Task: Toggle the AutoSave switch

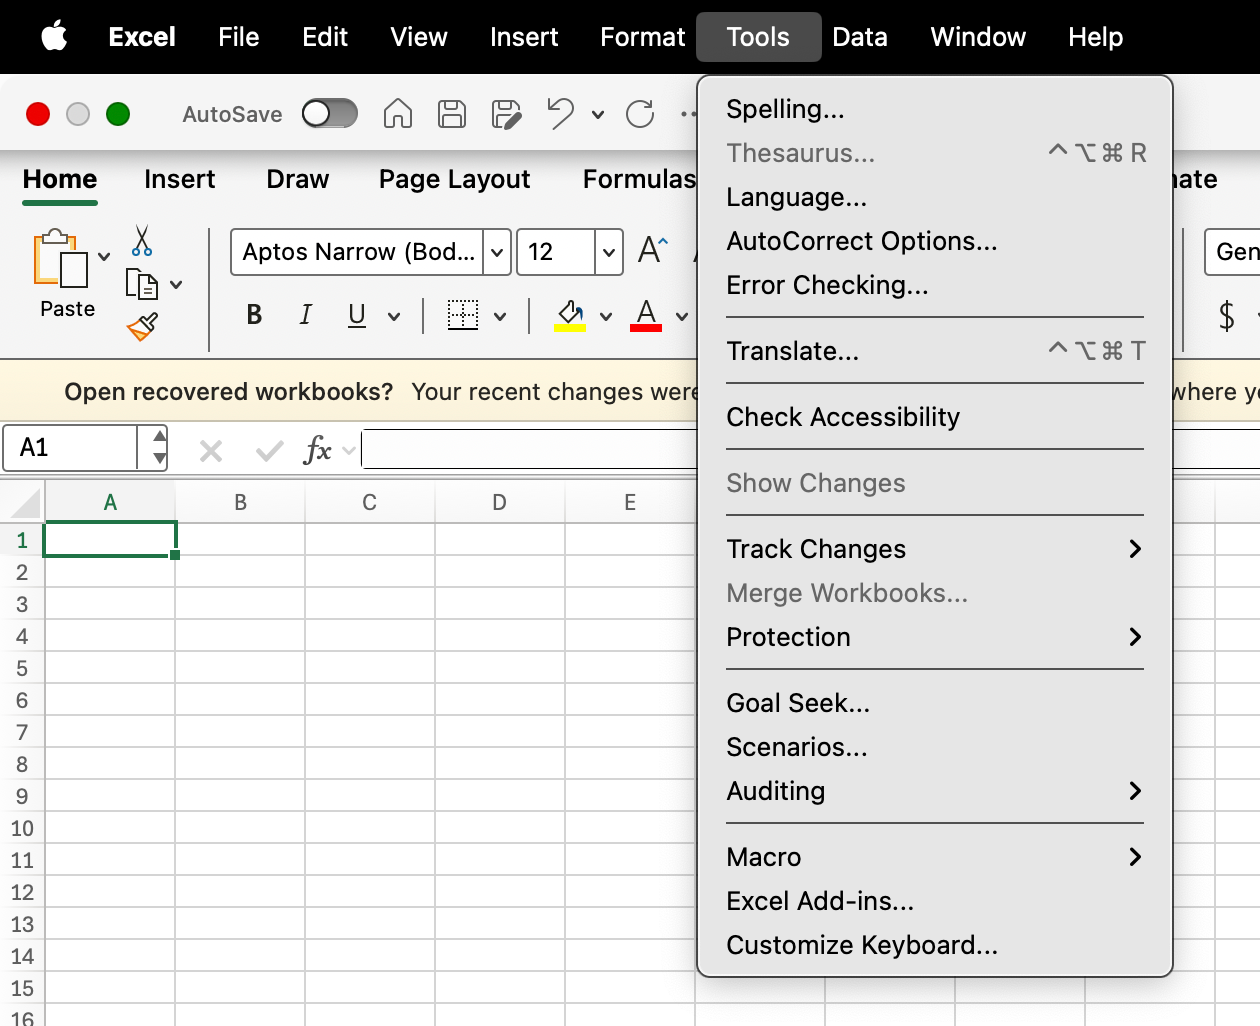Action: (x=330, y=113)
